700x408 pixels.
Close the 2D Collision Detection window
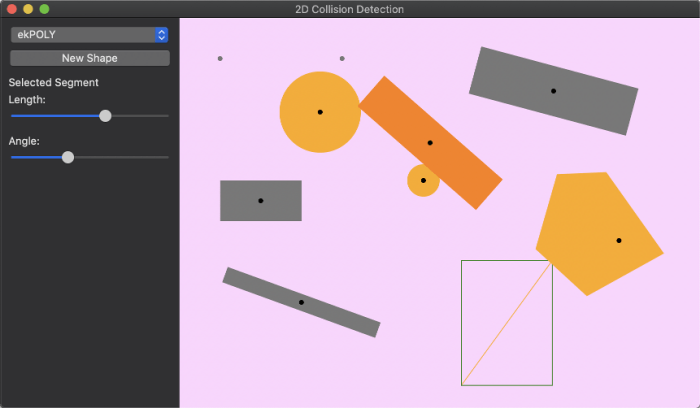click(x=12, y=9)
